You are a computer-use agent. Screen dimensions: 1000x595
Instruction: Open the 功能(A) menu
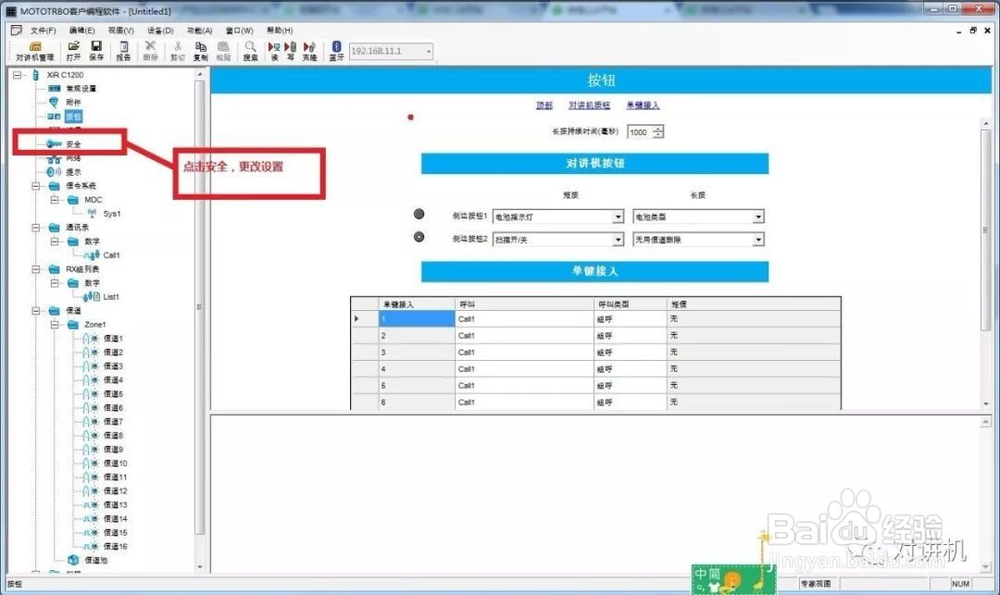(200, 31)
